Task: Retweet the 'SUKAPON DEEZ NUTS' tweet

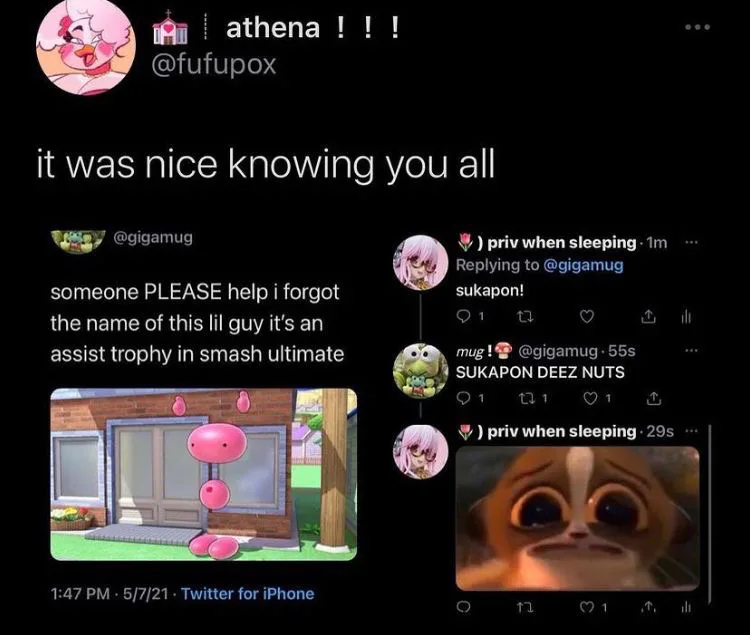Action: [x=526, y=398]
